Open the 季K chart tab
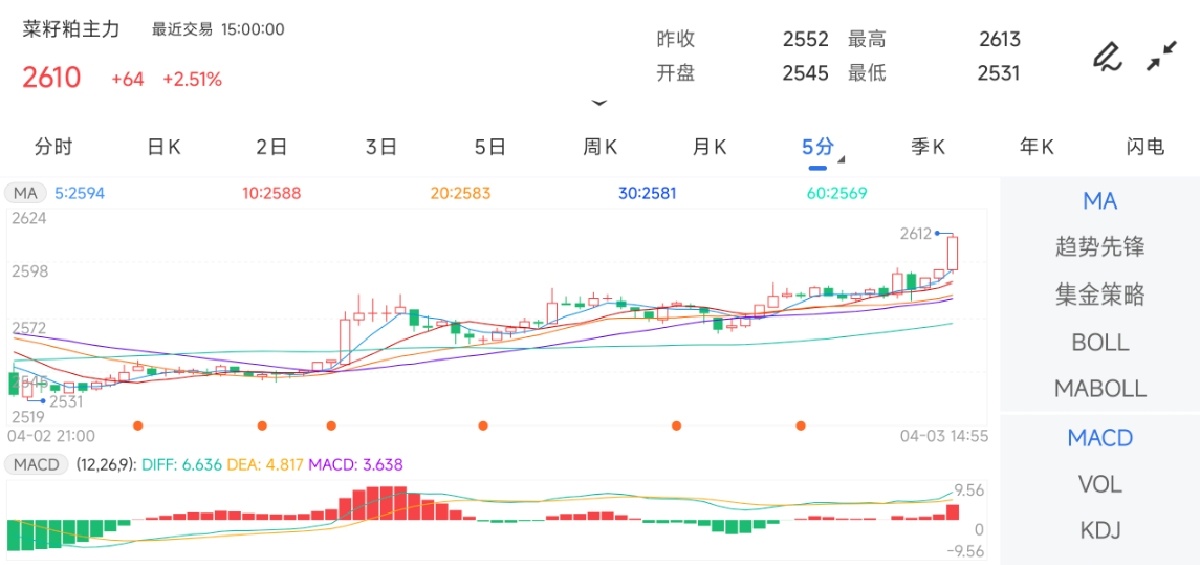 tap(927, 147)
